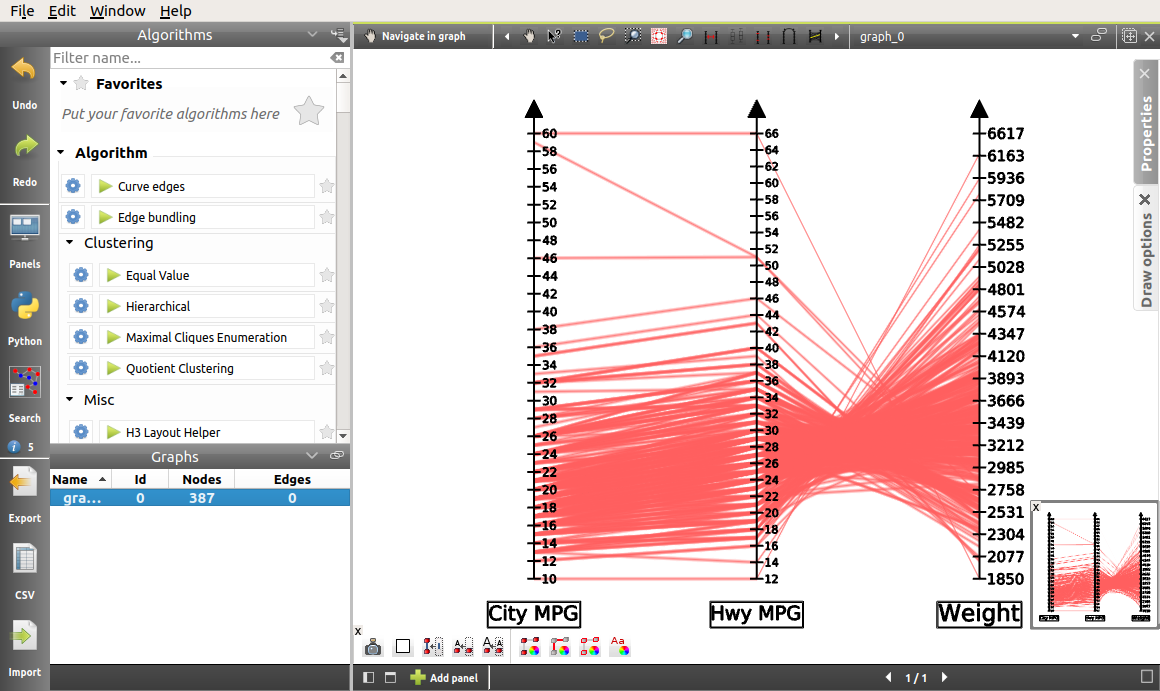Click the Search graph icon
The width and height of the screenshot is (1160, 691).
24,391
